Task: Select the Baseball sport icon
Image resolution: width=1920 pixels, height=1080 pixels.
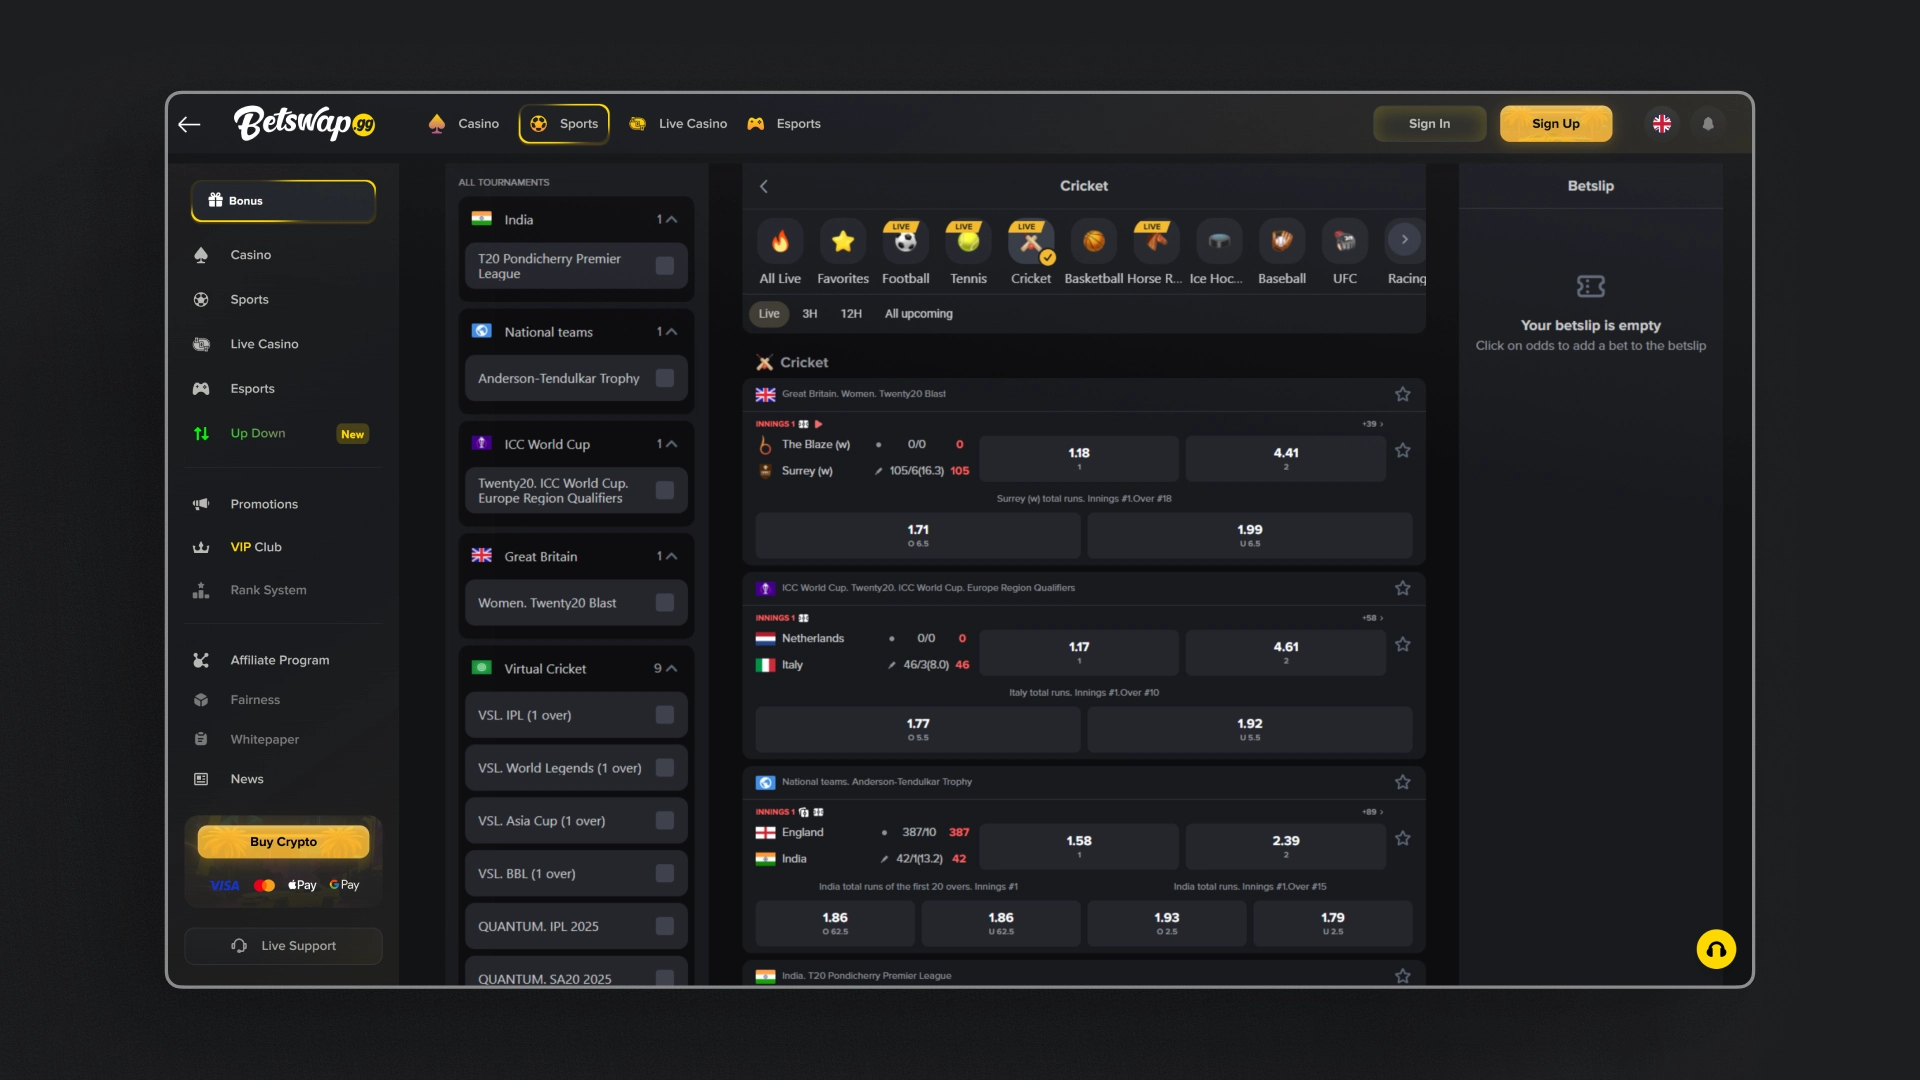Action: click(1282, 241)
